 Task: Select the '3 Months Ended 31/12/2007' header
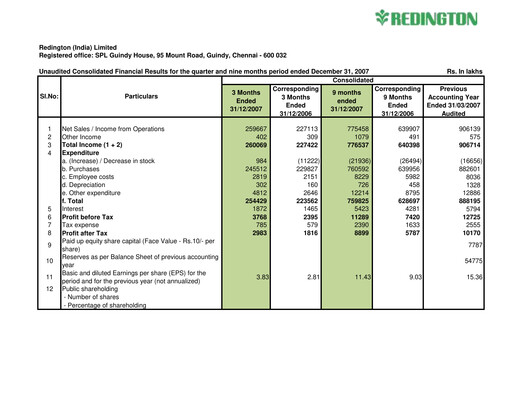pos(246,101)
